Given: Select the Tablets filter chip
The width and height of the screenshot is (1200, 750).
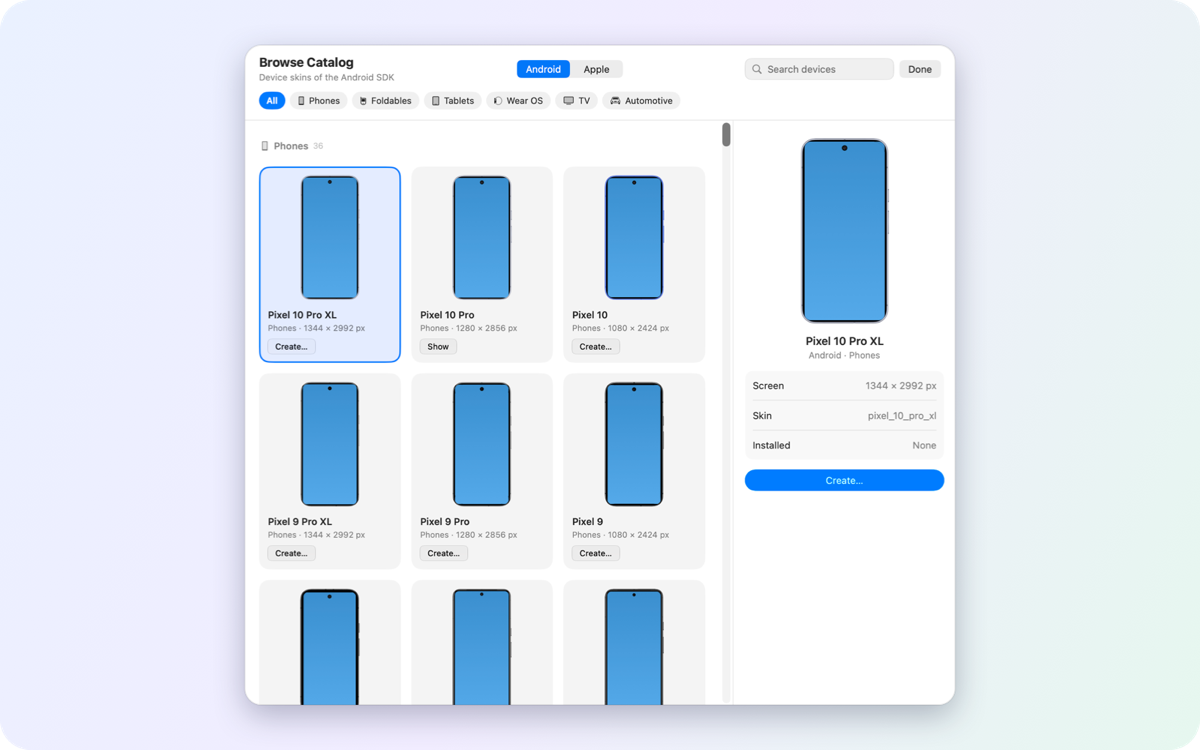Looking at the screenshot, I should tap(453, 101).
